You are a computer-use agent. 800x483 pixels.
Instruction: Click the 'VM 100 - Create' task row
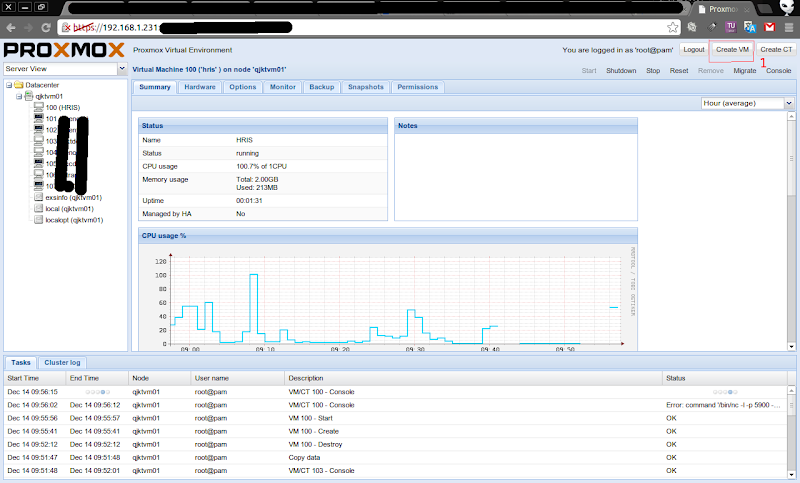[x=396, y=431]
